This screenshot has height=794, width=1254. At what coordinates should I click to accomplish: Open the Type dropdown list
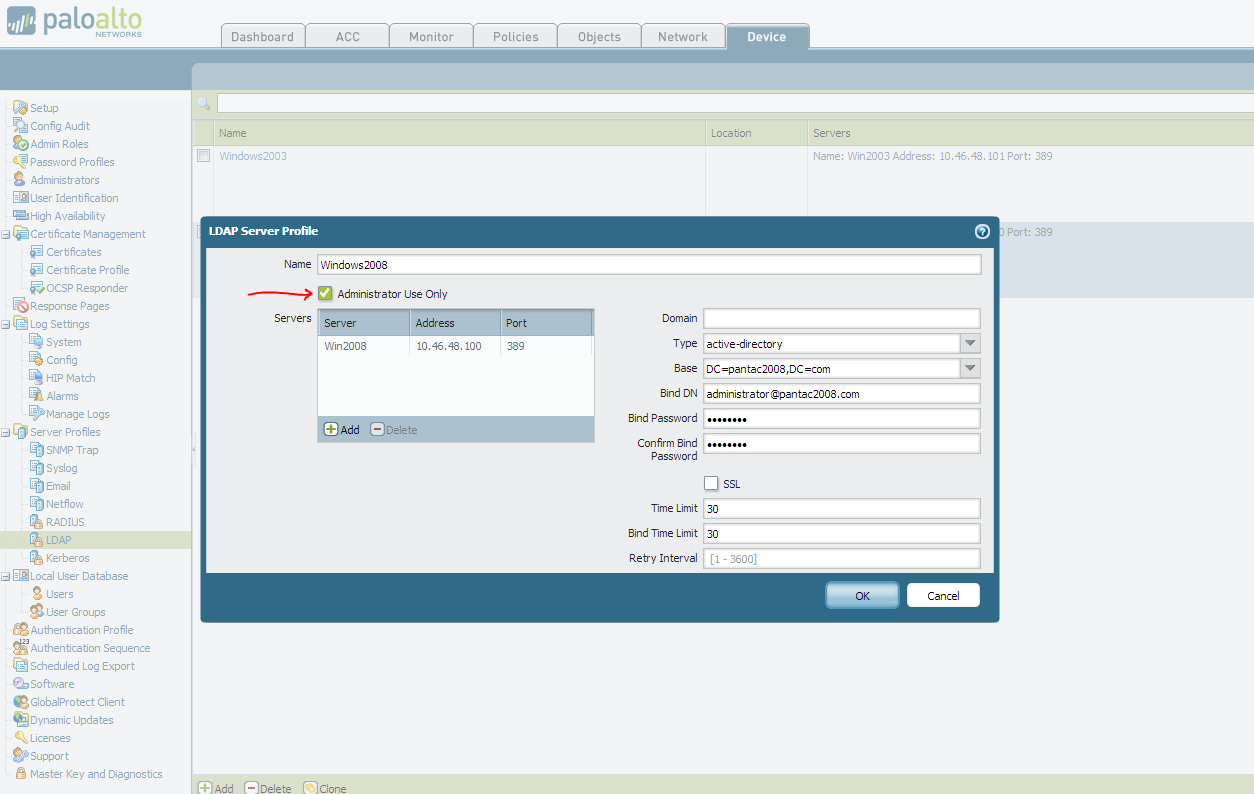click(969, 343)
